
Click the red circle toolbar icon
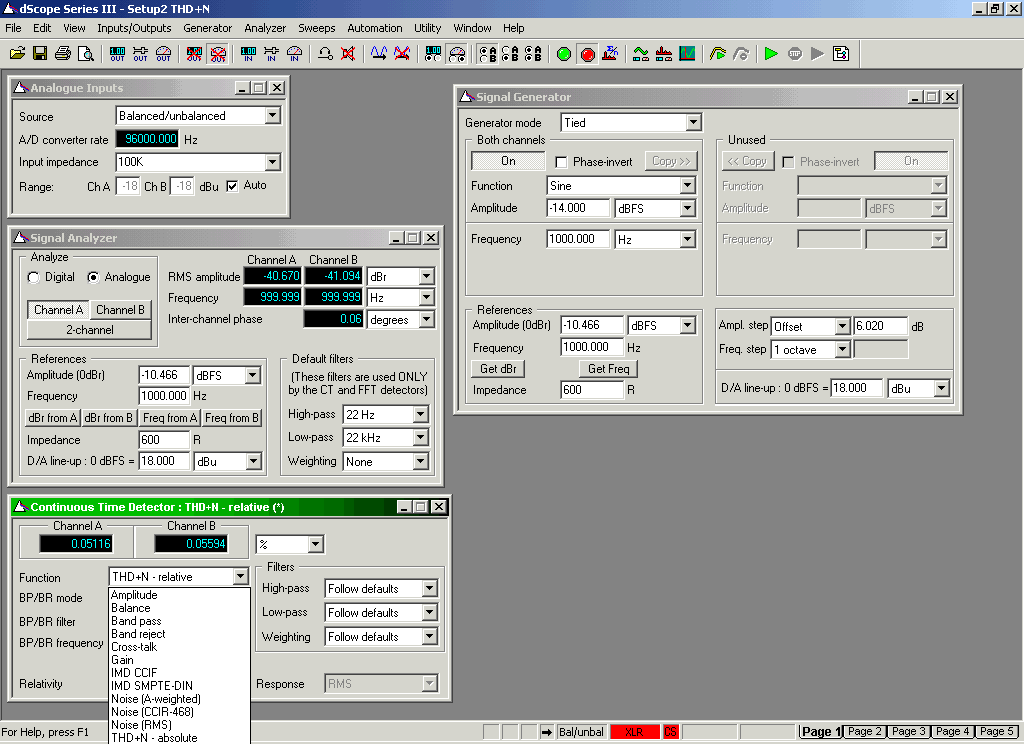[587, 54]
